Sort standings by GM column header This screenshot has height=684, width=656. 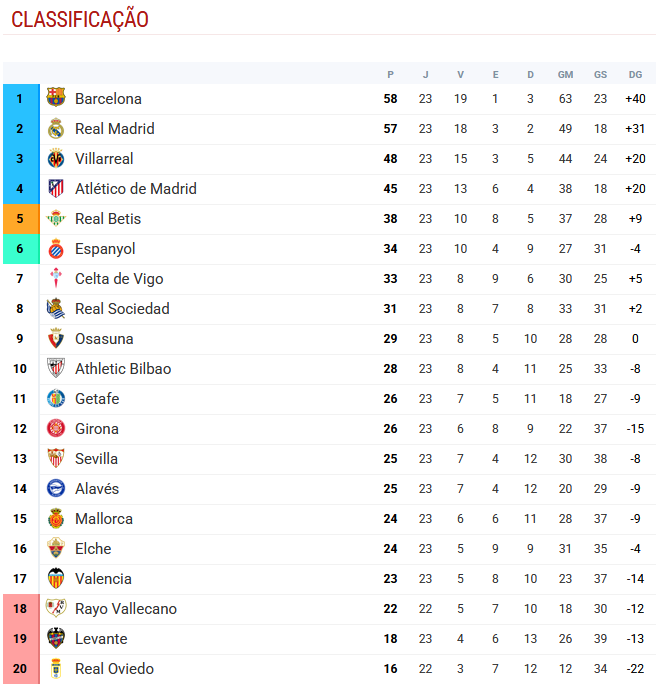click(565, 74)
